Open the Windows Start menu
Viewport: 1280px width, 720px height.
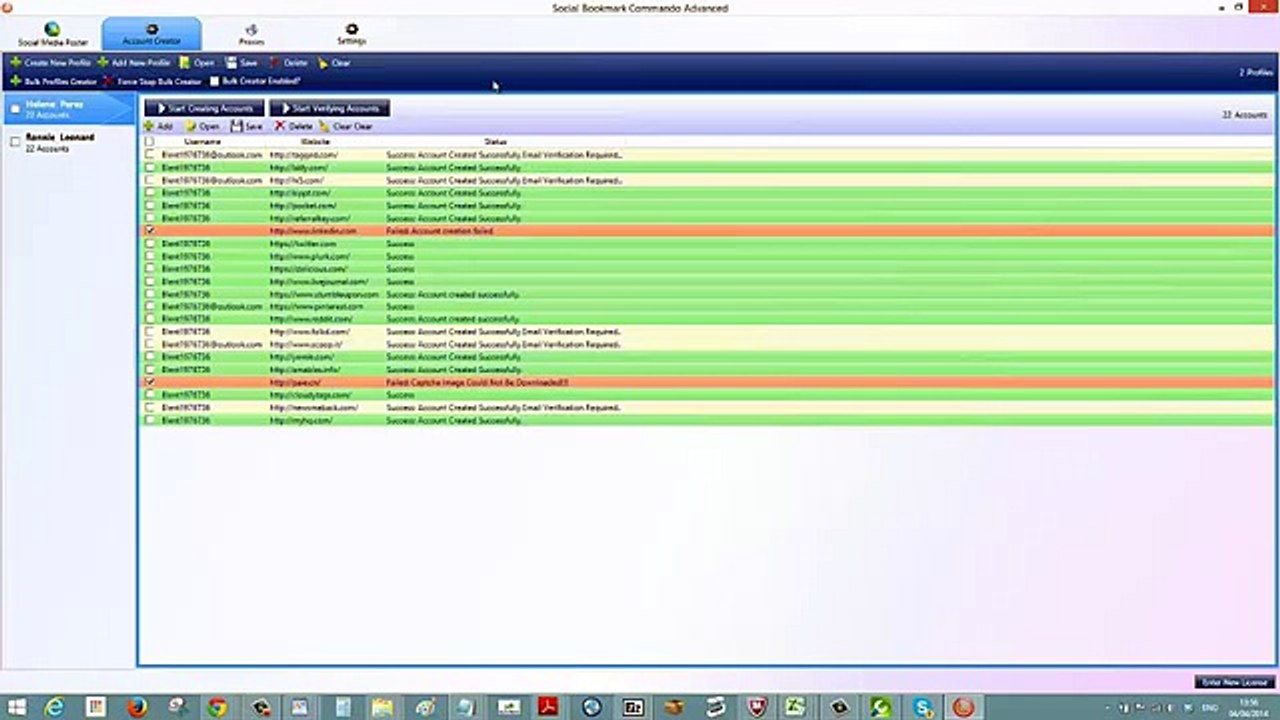17,707
